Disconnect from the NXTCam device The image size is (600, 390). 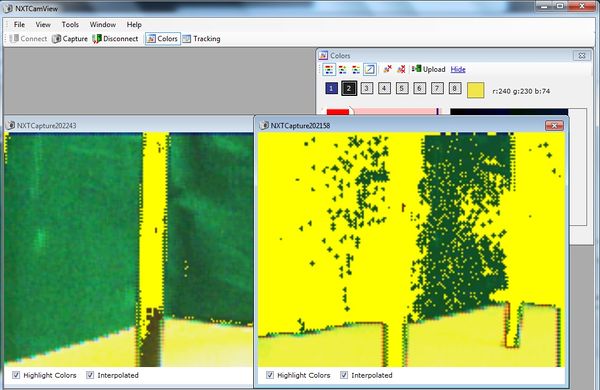(x=115, y=39)
